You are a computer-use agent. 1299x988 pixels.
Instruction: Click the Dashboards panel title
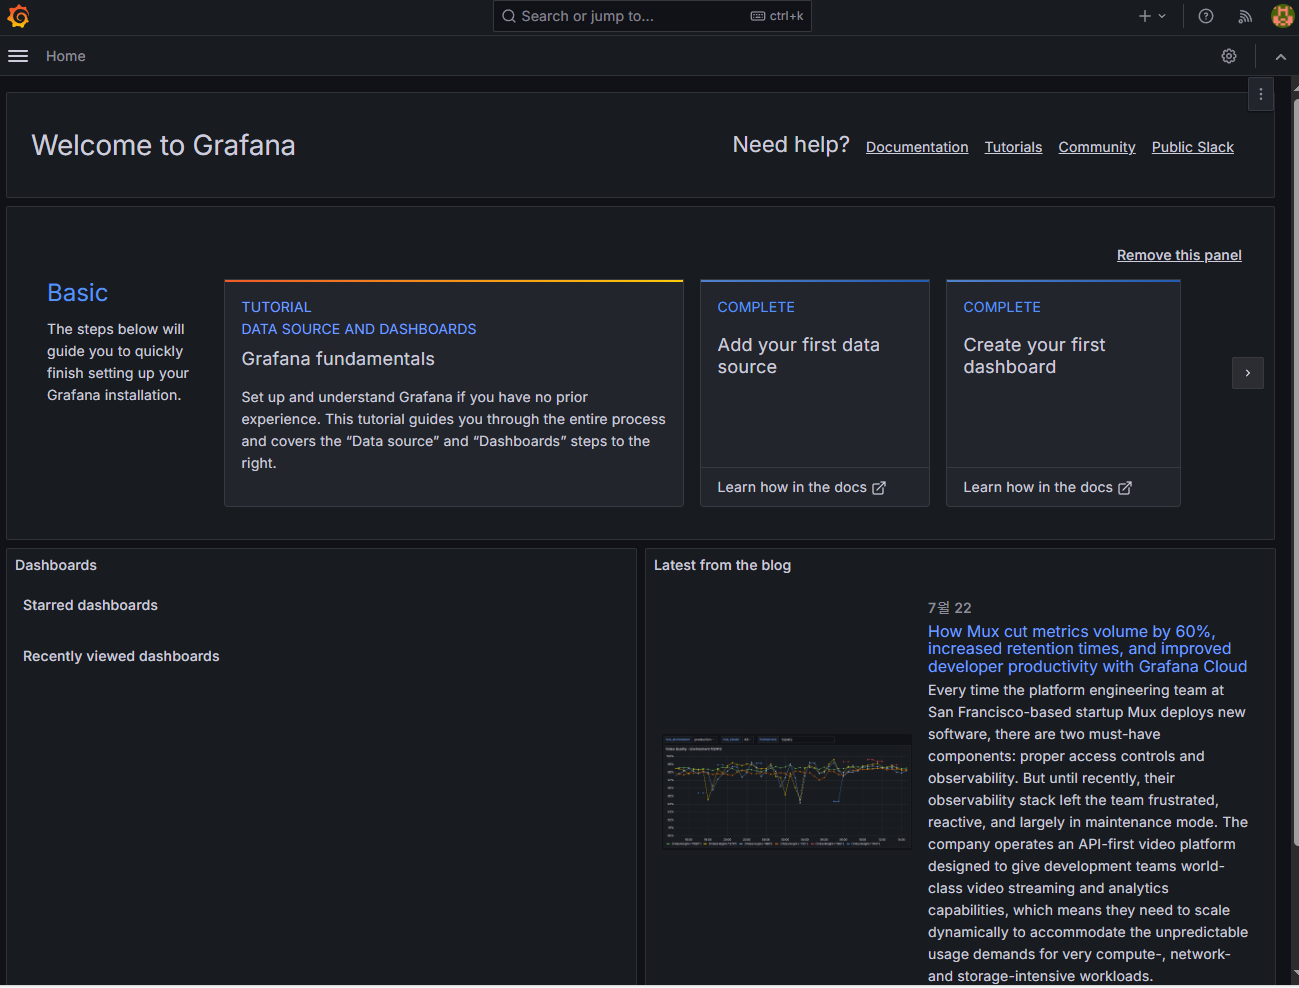[56, 565]
